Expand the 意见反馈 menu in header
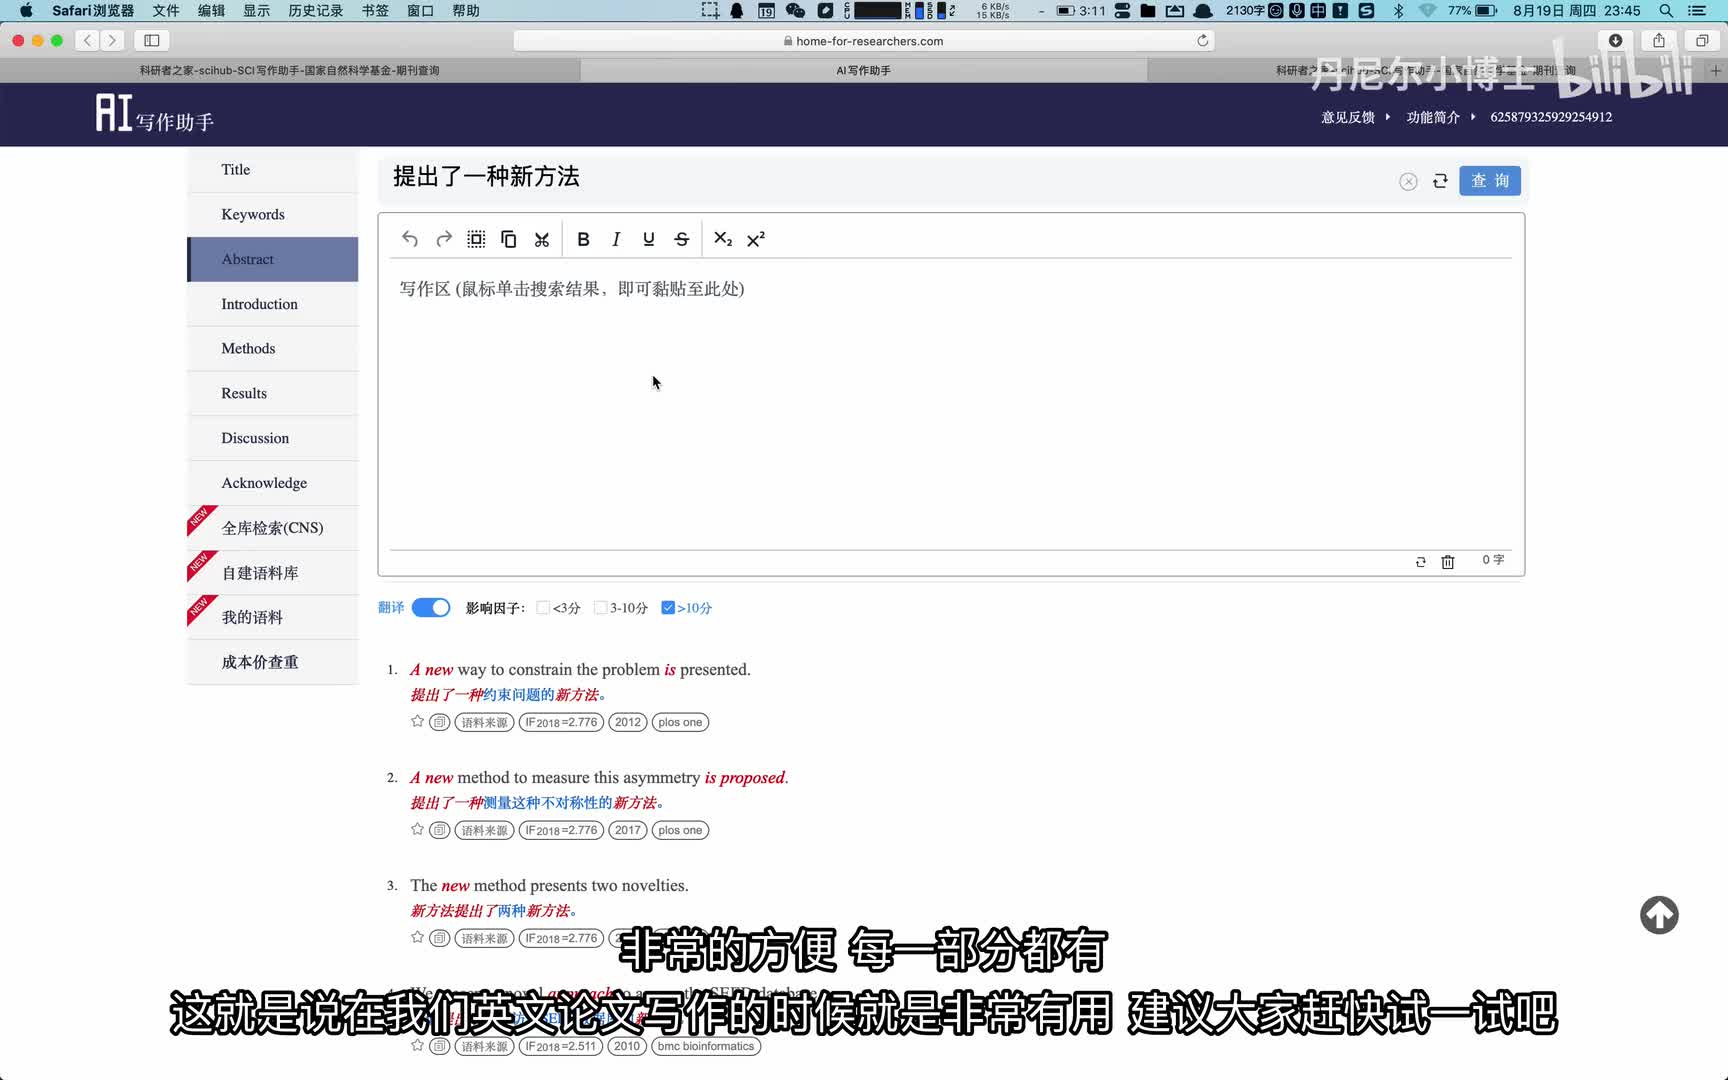The image size is (1728, 1080). [x=1355, y=117]
